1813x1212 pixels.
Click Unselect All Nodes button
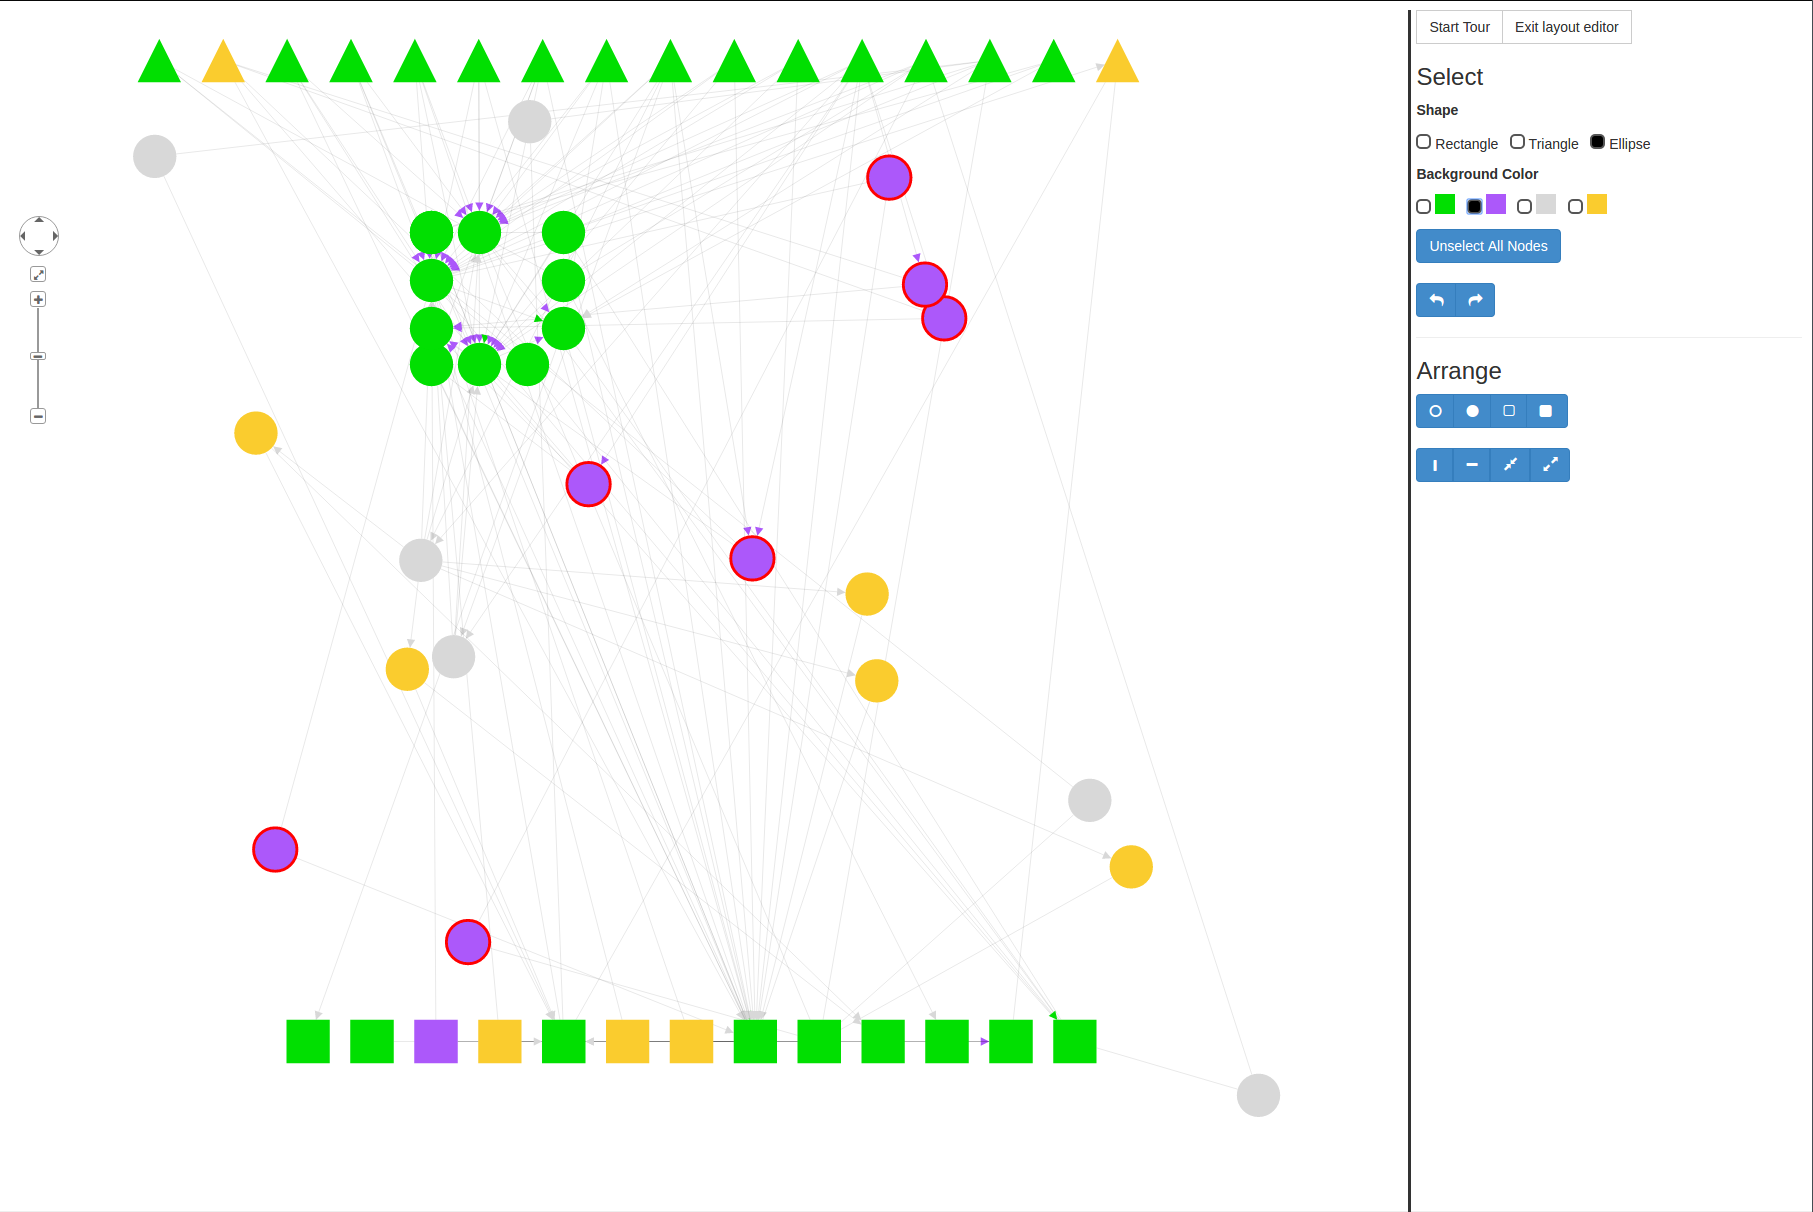1488,246
